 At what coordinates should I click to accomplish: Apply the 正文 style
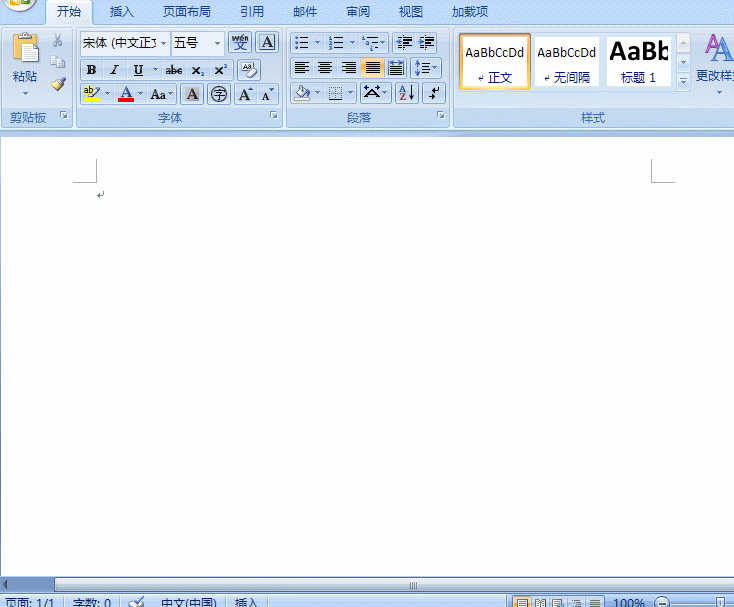[x=495, y=61]
